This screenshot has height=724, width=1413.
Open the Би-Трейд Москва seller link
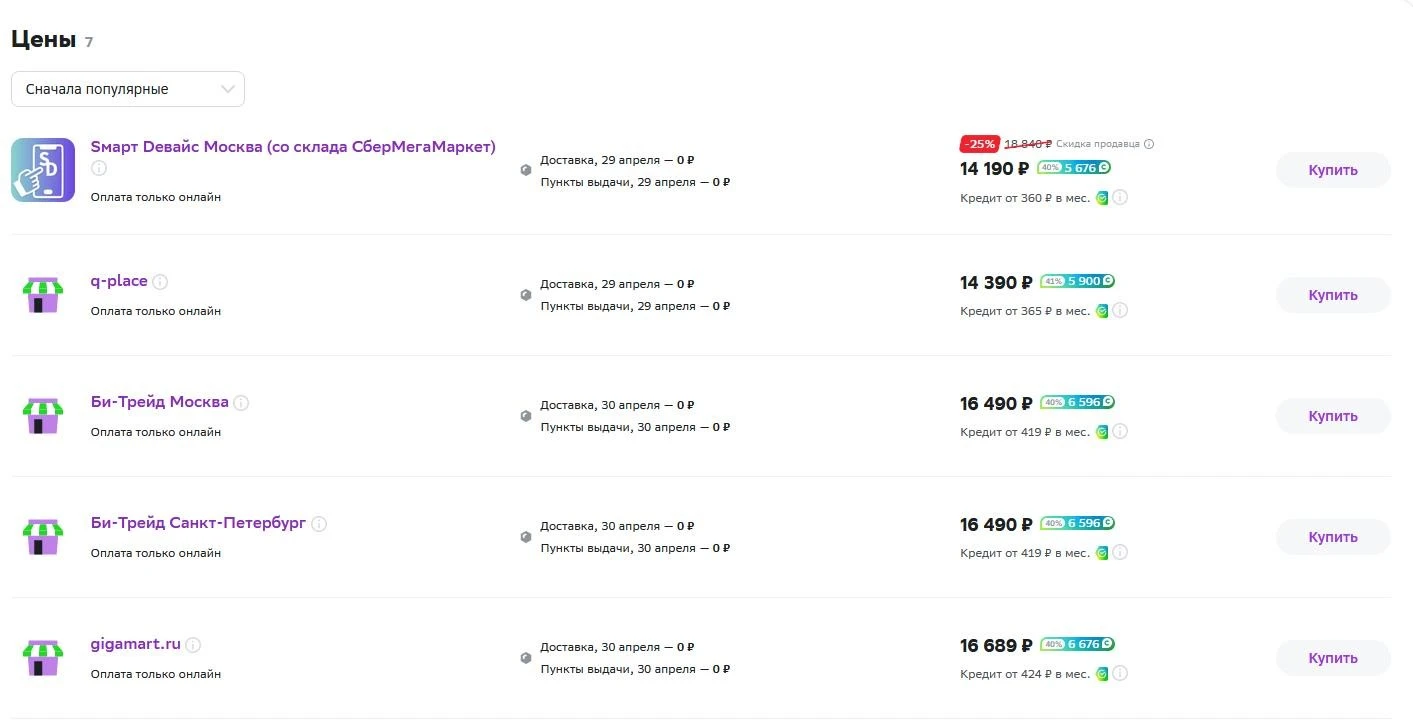point(160,402)
